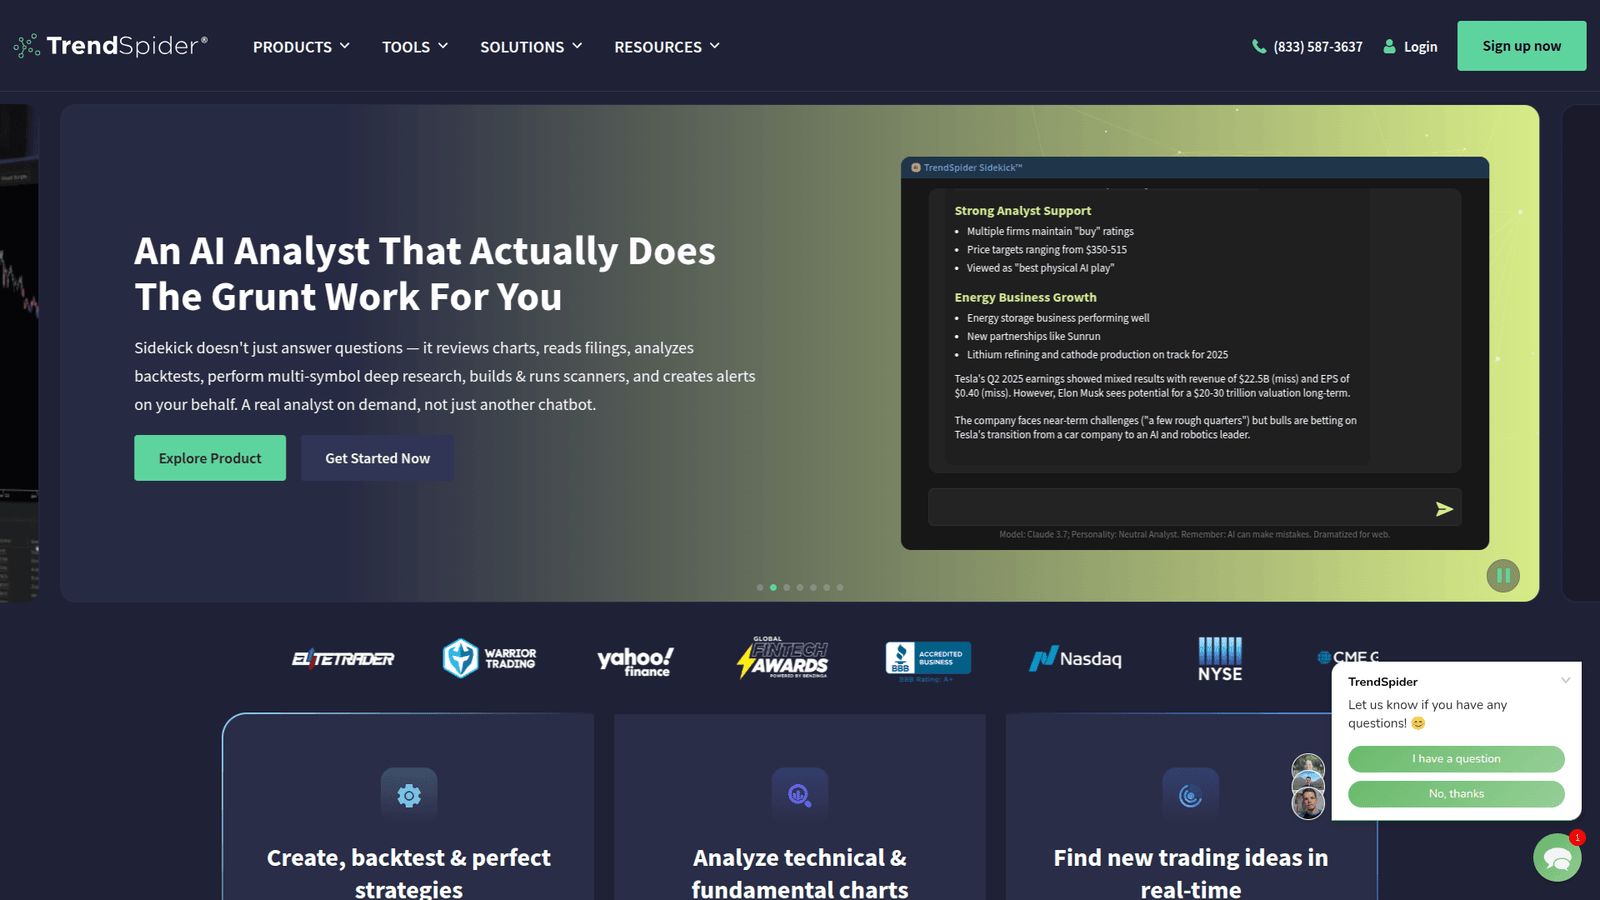Screen dimensions: 1600x900
Task: Click the TrendSpider Sidekick window title icon
Action: coord(916,168)
